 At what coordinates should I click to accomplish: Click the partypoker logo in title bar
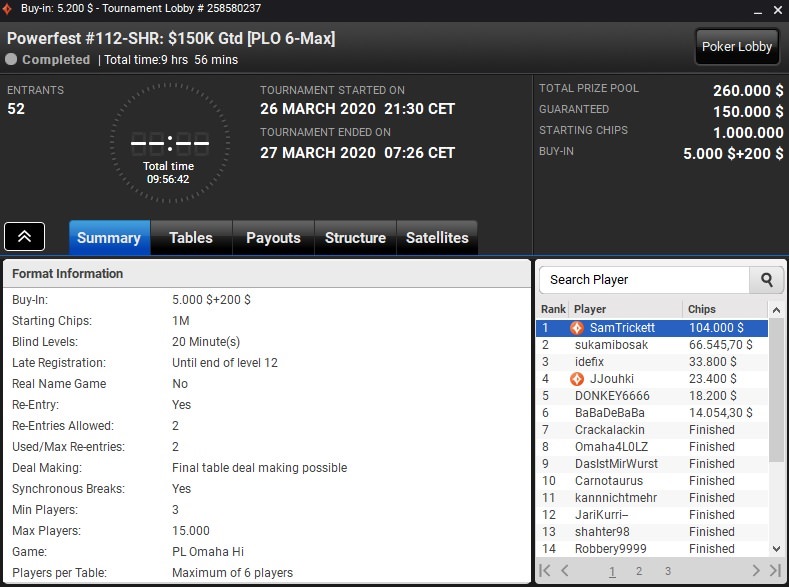(7, 9)
